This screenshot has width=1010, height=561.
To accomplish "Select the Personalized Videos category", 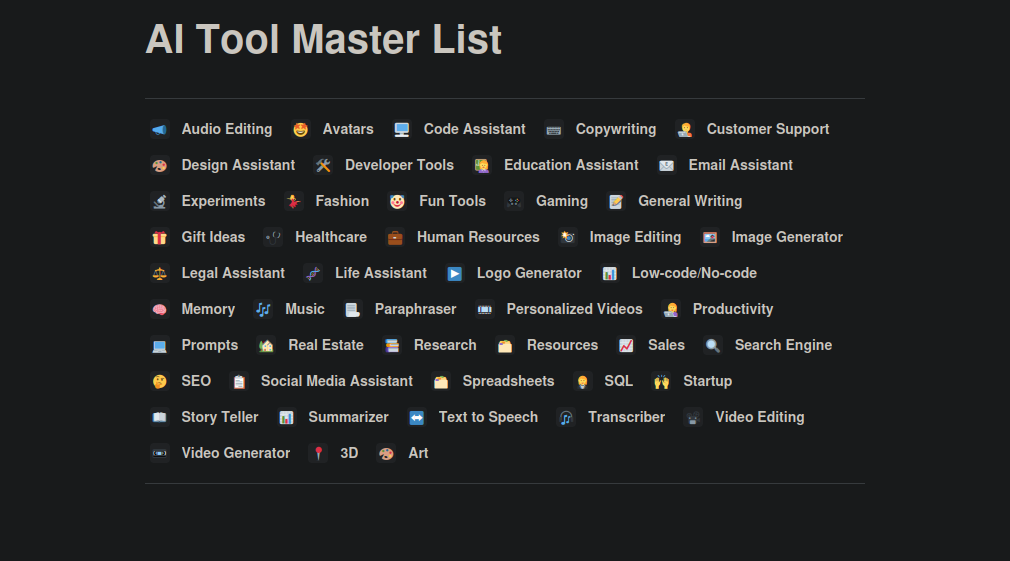I will pyautogui.click(x=575, y=310).
